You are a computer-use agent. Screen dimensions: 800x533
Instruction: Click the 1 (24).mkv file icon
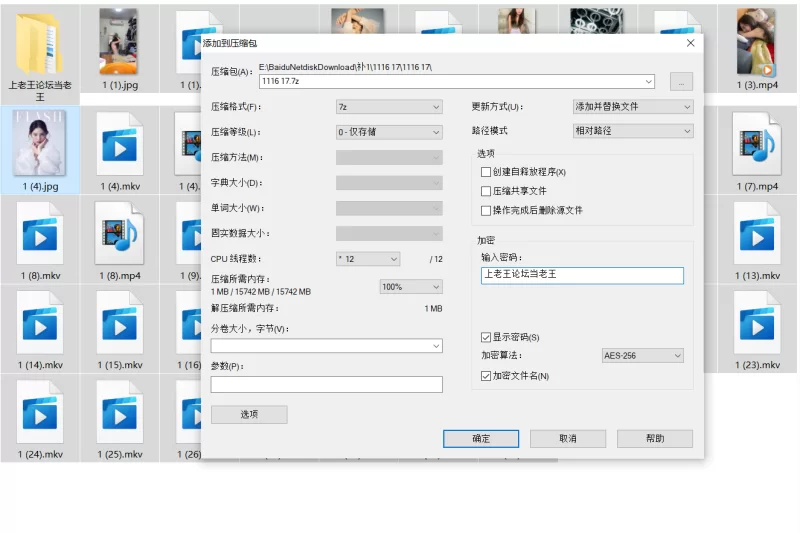pos(40,411)
